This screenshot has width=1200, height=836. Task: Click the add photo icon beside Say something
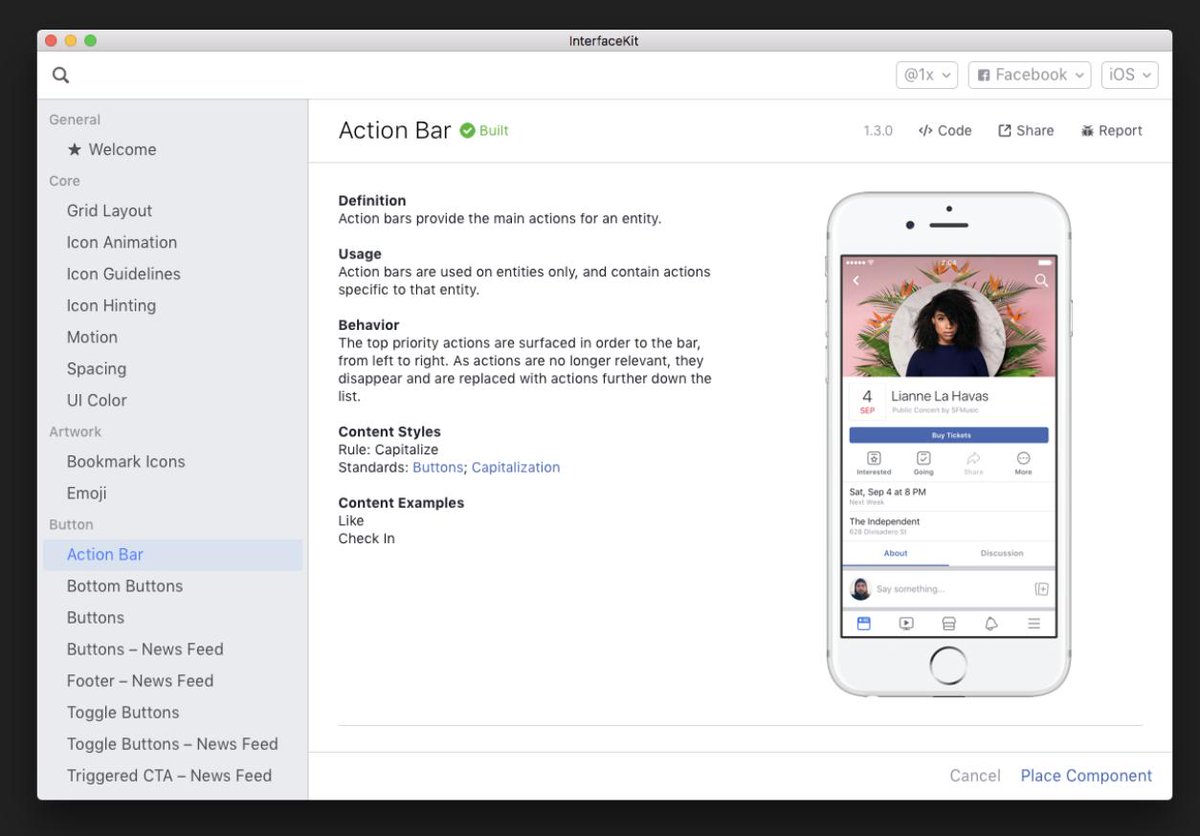click(1041, 590)
